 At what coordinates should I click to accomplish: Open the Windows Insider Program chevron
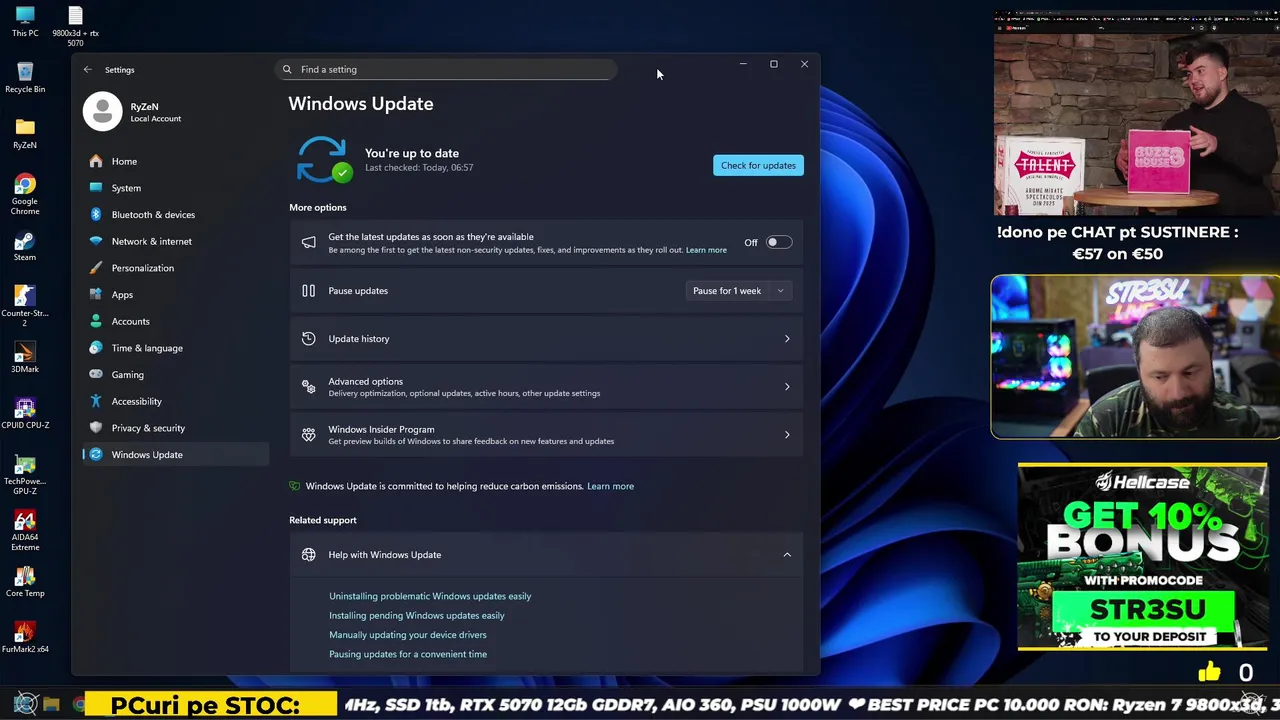(x=787, y=435)
